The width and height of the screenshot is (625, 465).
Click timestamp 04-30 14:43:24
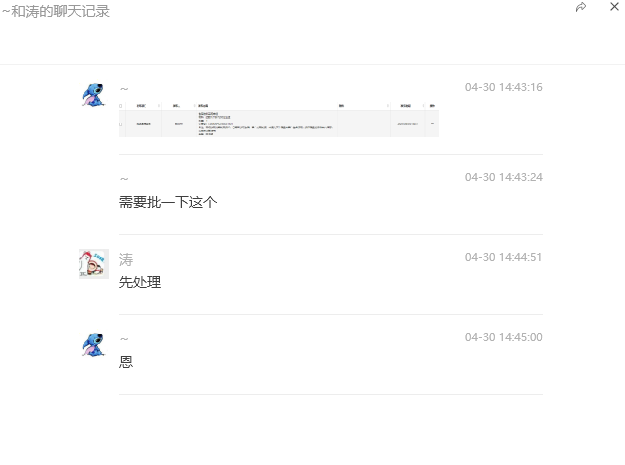click(503, 177)
